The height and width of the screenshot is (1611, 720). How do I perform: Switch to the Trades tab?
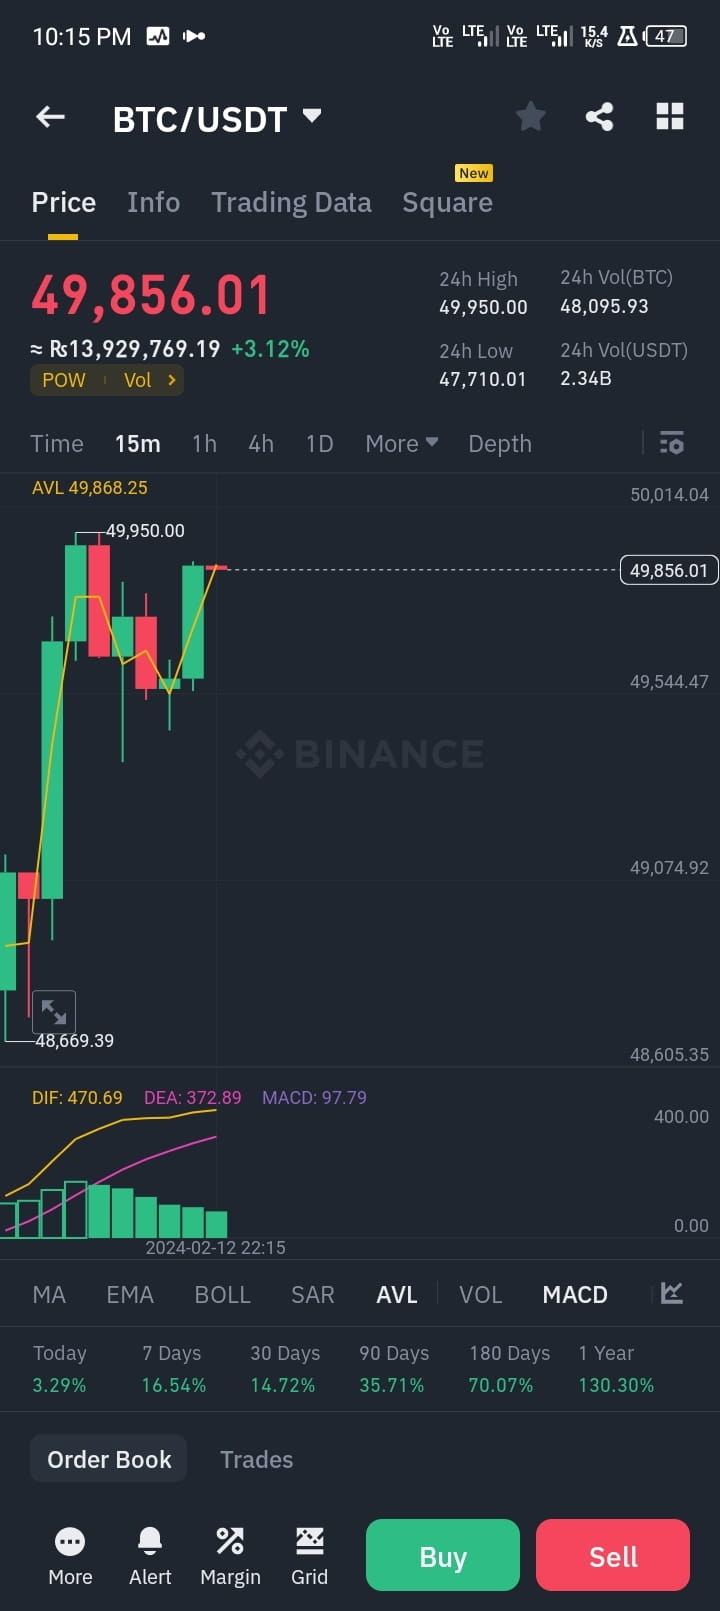click(x=256, y=1459)
